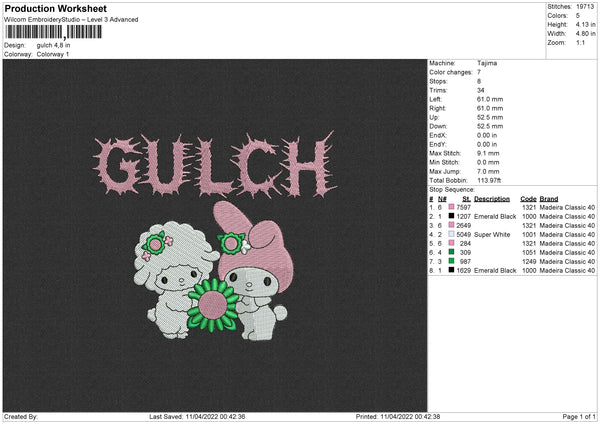The height and width of the screenshot is (424, 600).
Task: Click the N# column header
Action: (x=442, y=199)
